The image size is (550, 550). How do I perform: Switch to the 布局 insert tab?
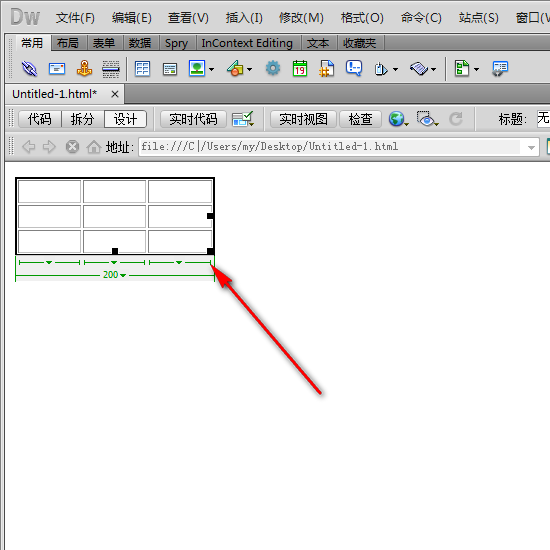(68, 43)
